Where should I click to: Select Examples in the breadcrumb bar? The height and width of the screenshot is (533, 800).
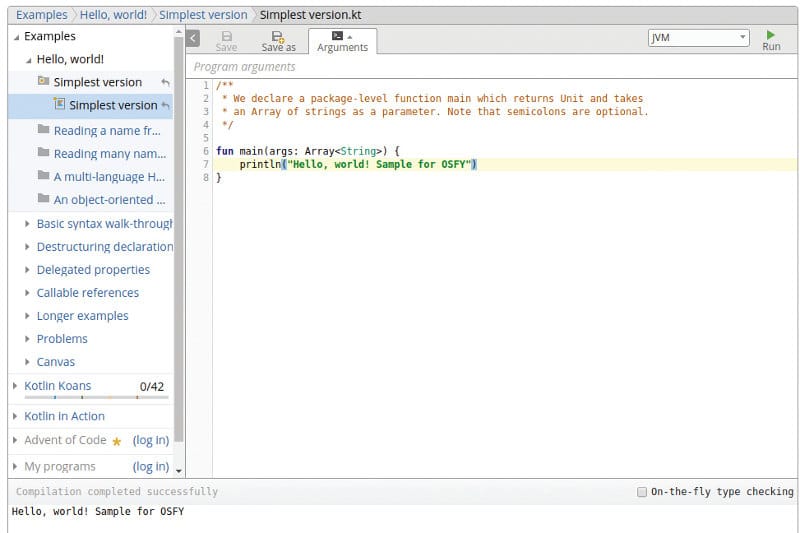pos(41,15)
